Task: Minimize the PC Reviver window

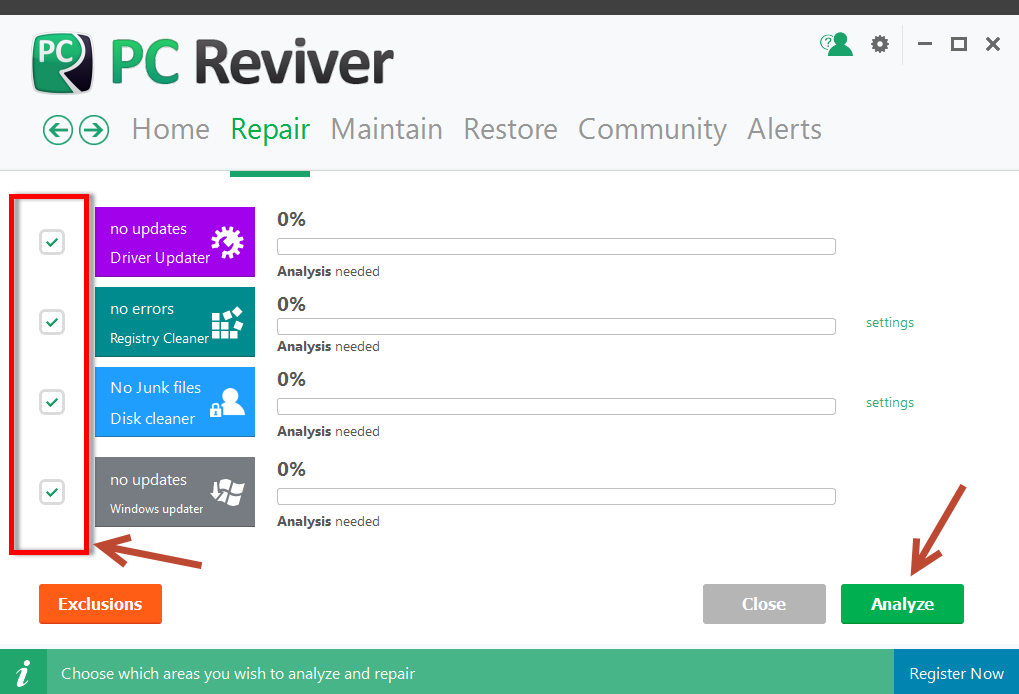Action: pos(925,44)
